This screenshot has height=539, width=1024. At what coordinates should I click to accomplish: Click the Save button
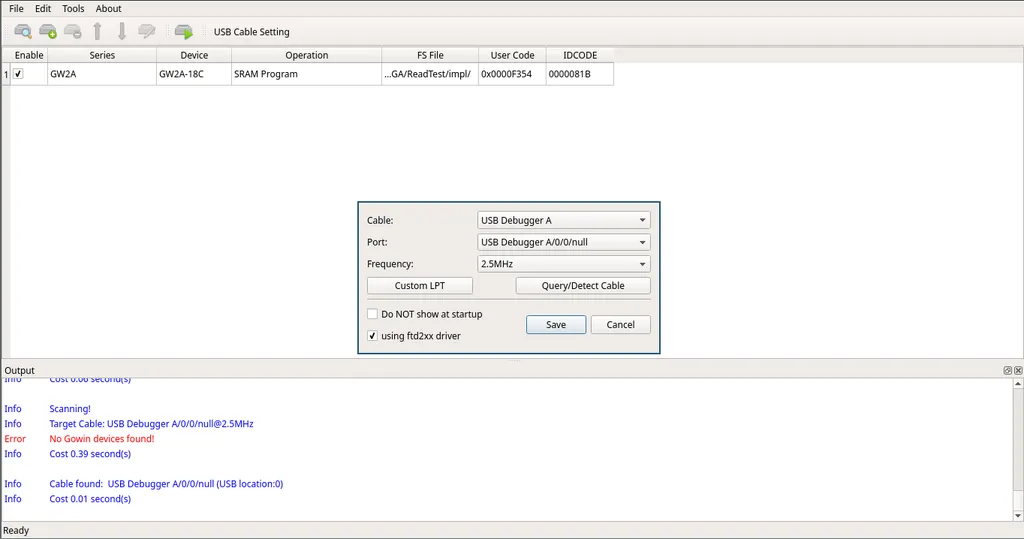tap(556, 325)
